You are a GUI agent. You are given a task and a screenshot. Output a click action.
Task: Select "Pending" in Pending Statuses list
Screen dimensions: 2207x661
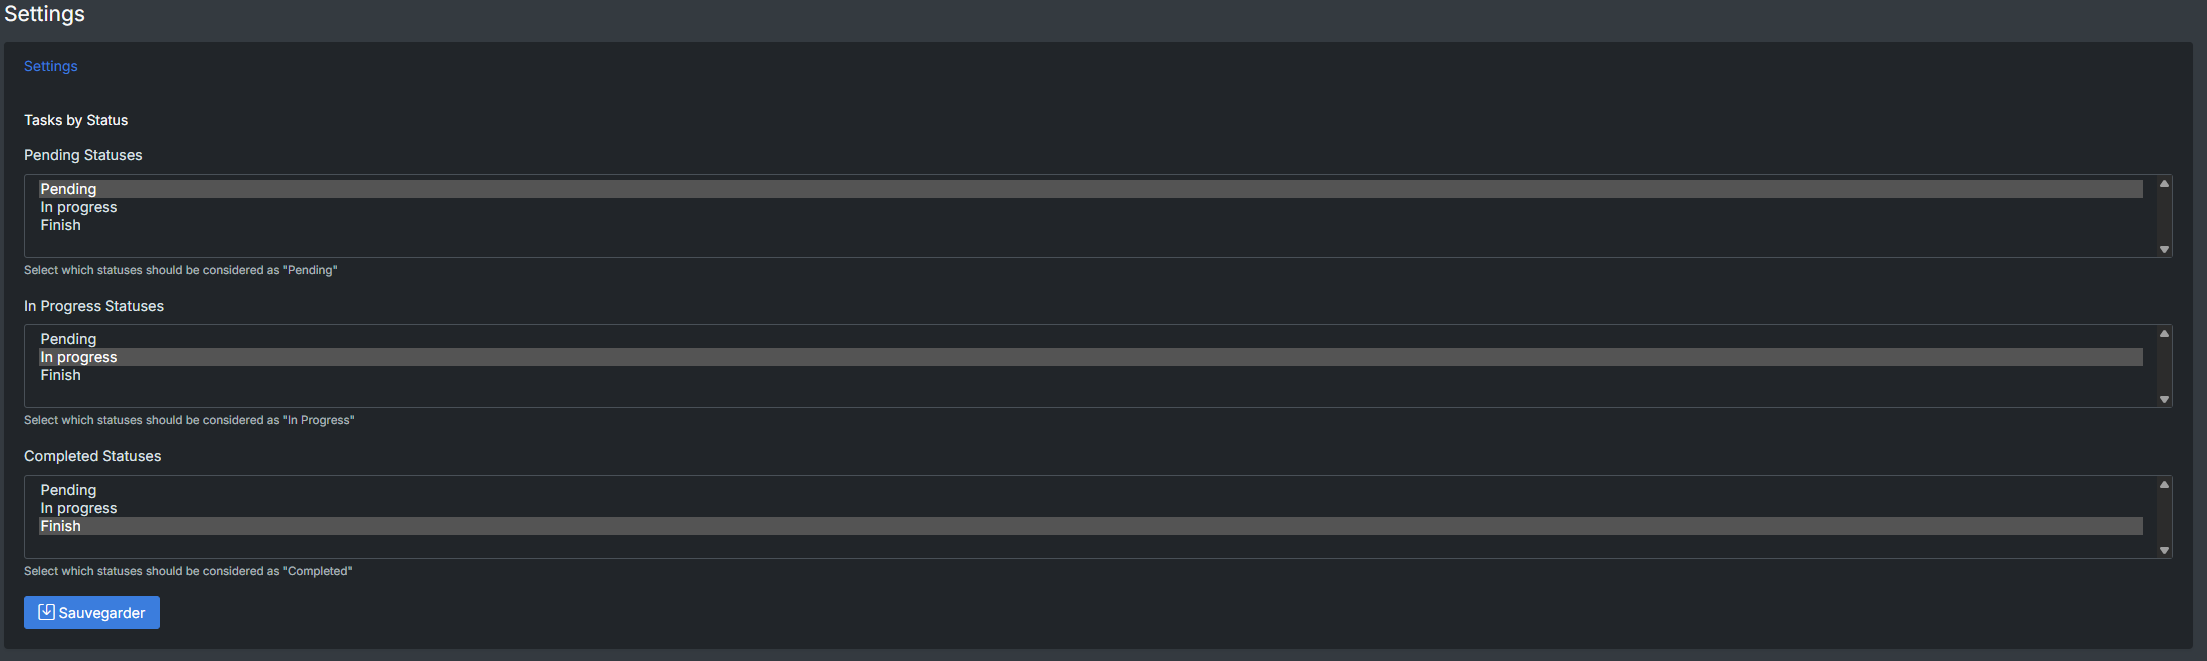click(1090, 189)
